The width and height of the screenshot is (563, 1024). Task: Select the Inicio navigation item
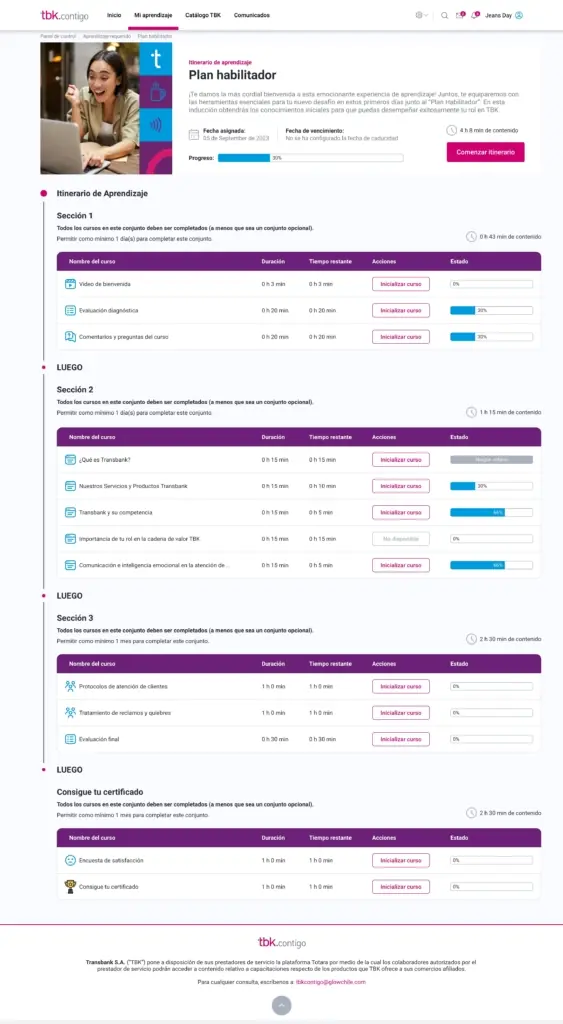click(114, 15)
